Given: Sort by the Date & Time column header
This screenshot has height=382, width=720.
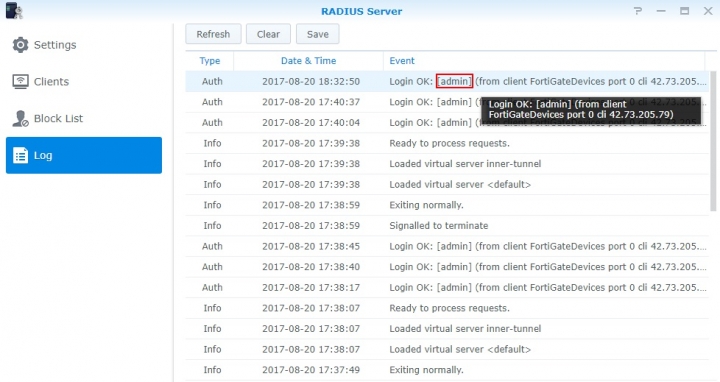Looking at the screenshot, I should click(309, 61).
